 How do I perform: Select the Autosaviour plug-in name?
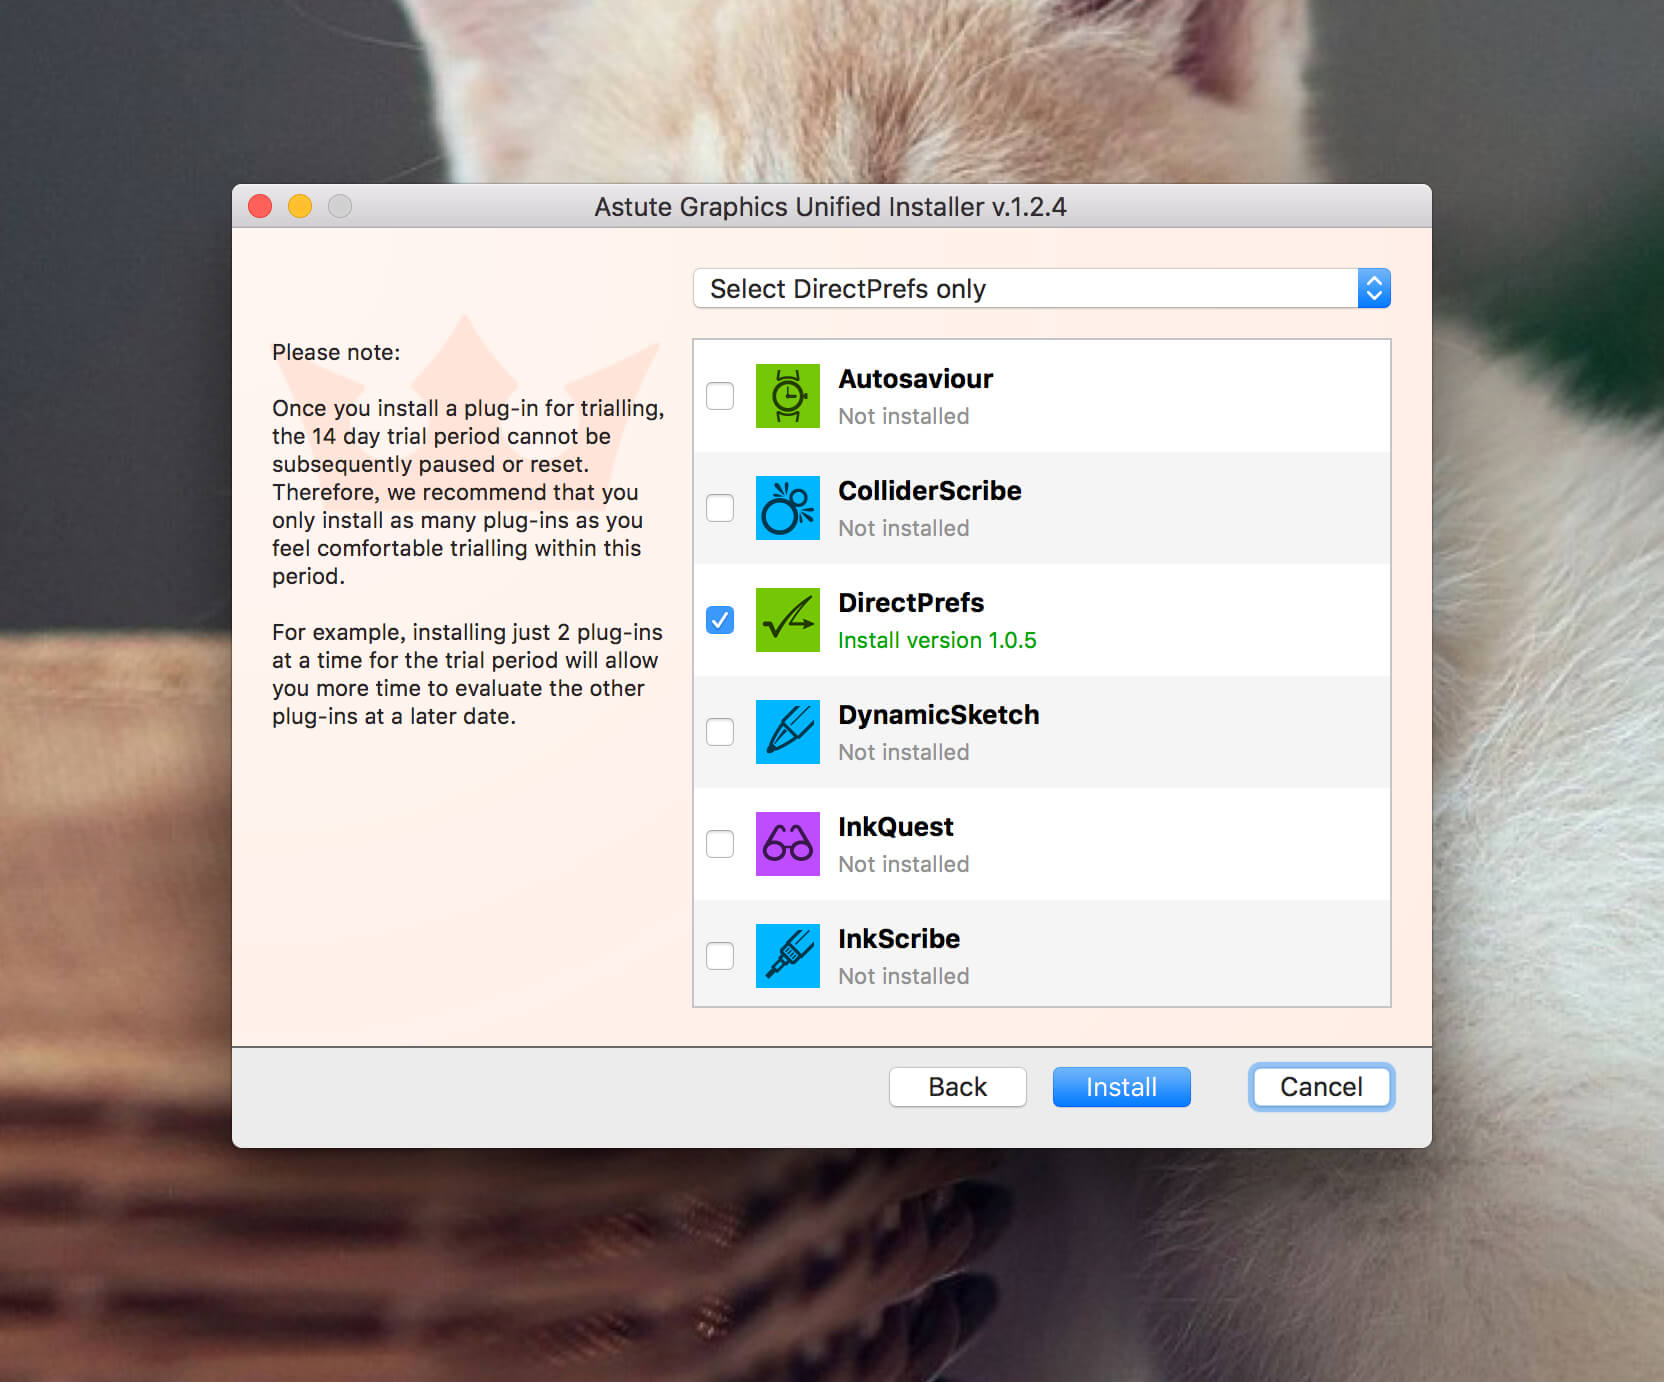point(915,379)
